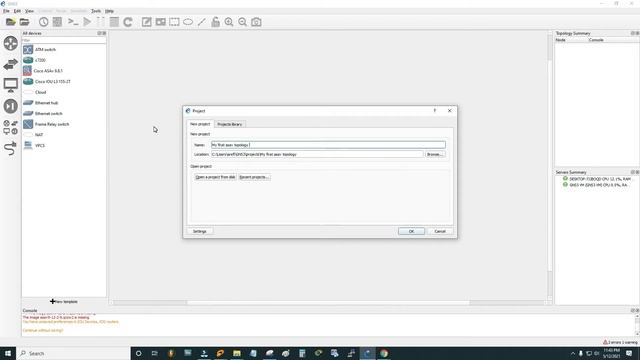
Task: Open Chrome from the taskbar
Action: 384,353
